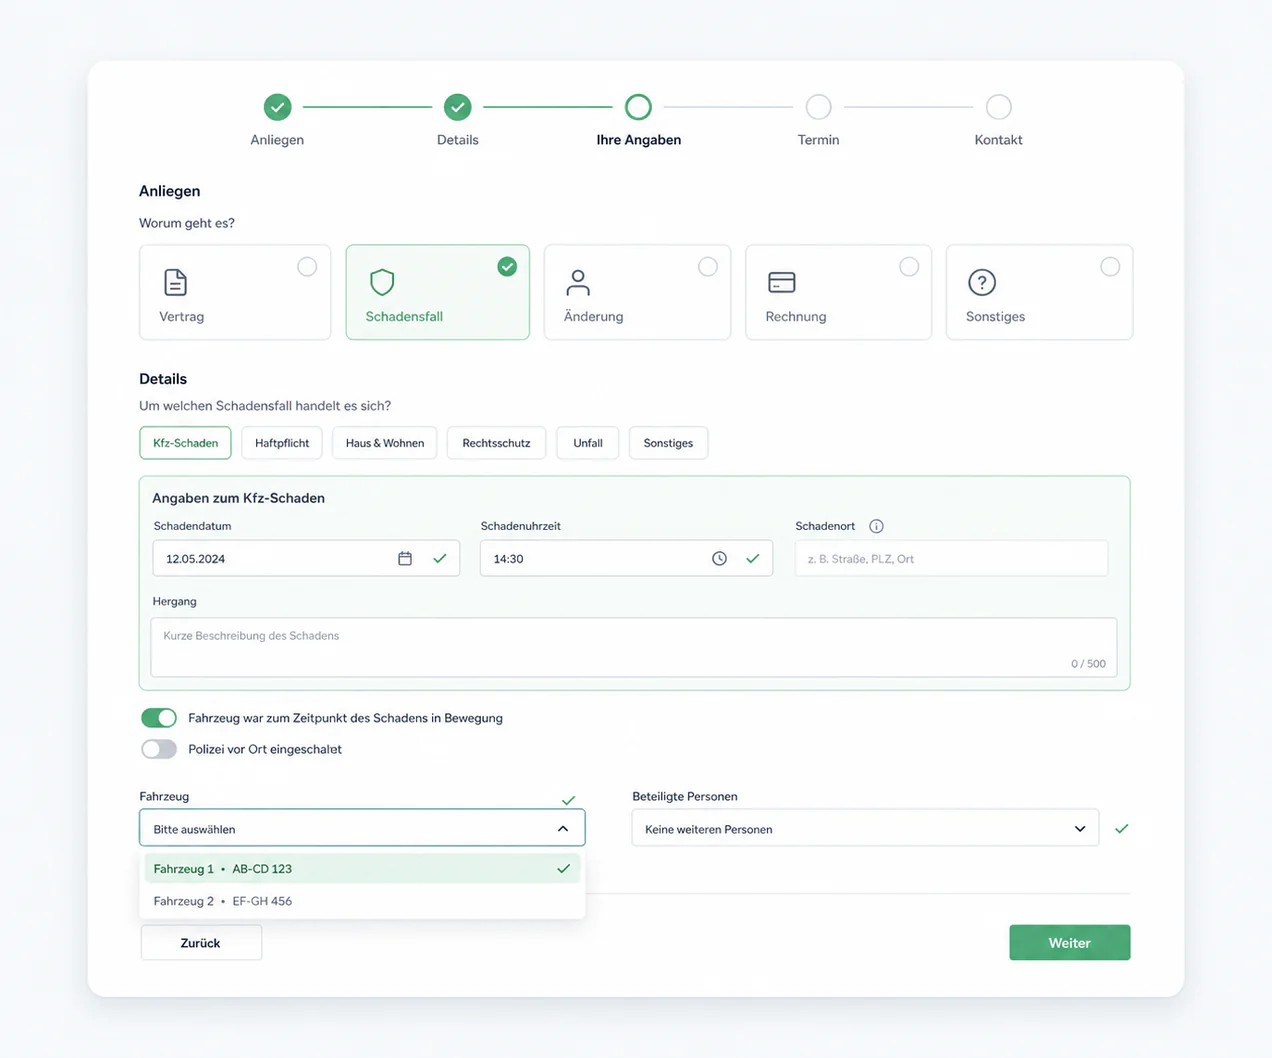Click the calendar icon in Schadendatum field
The image size is (1272, 1058).
(405, 558)
